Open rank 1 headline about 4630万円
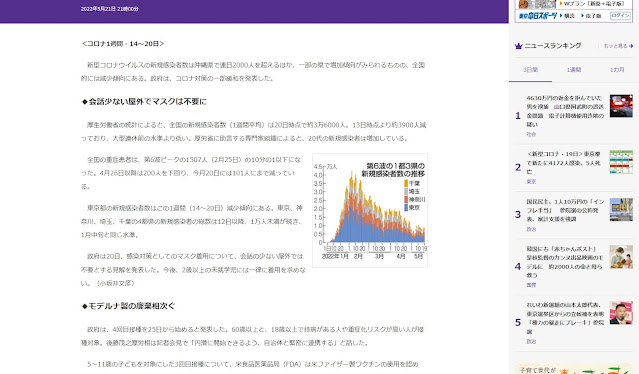 tap(565, 111)
